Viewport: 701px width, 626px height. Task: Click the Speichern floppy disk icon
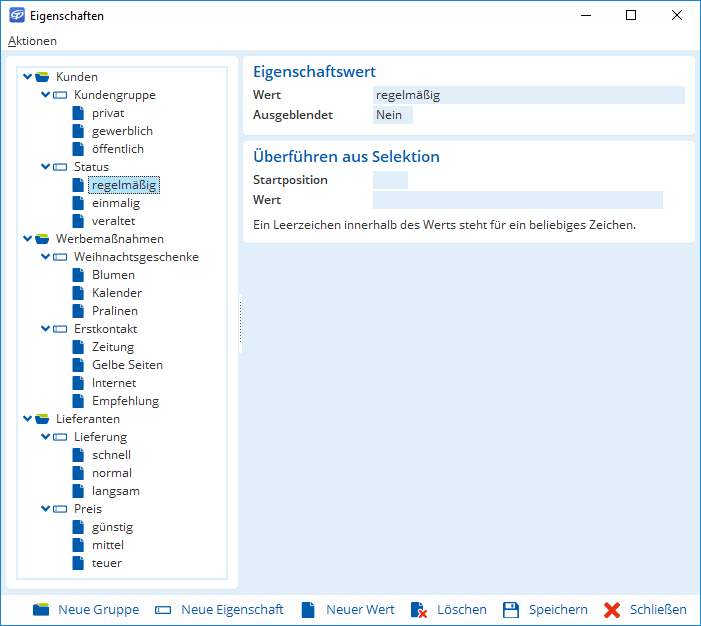coord(511,610)
